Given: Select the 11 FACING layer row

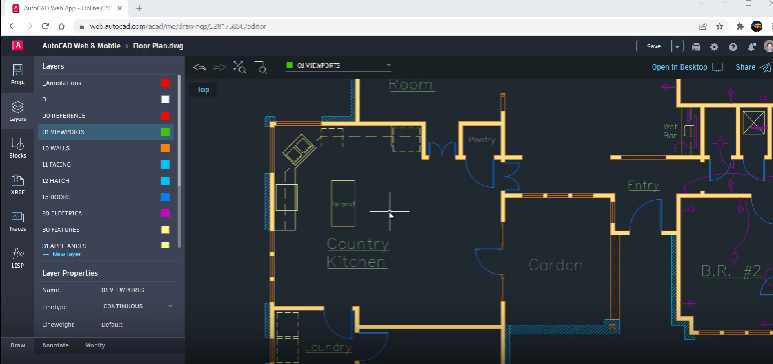Looking at the screenshot, I should pos(105,165).
